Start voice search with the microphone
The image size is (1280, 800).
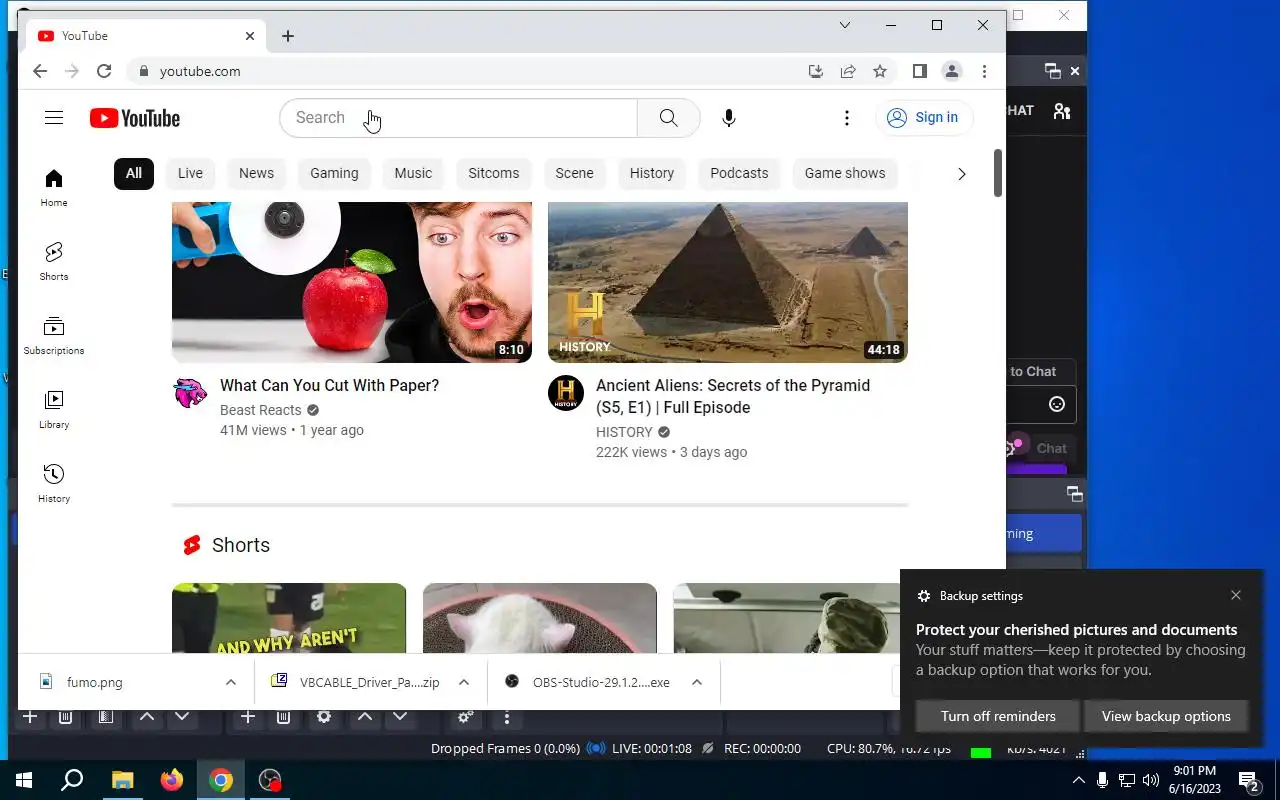pos(729,118)
